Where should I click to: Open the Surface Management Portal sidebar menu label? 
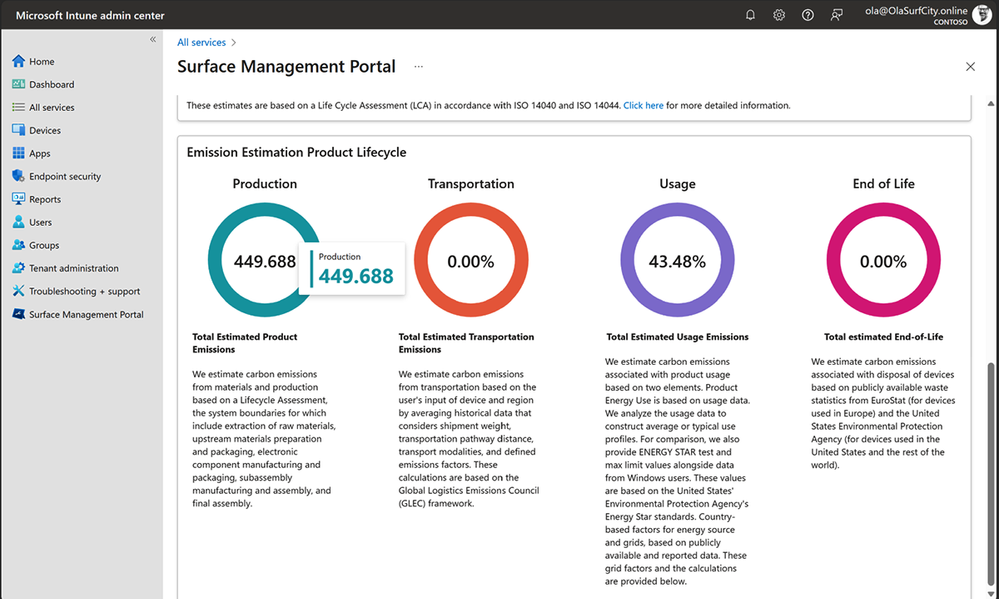point(86,315)
